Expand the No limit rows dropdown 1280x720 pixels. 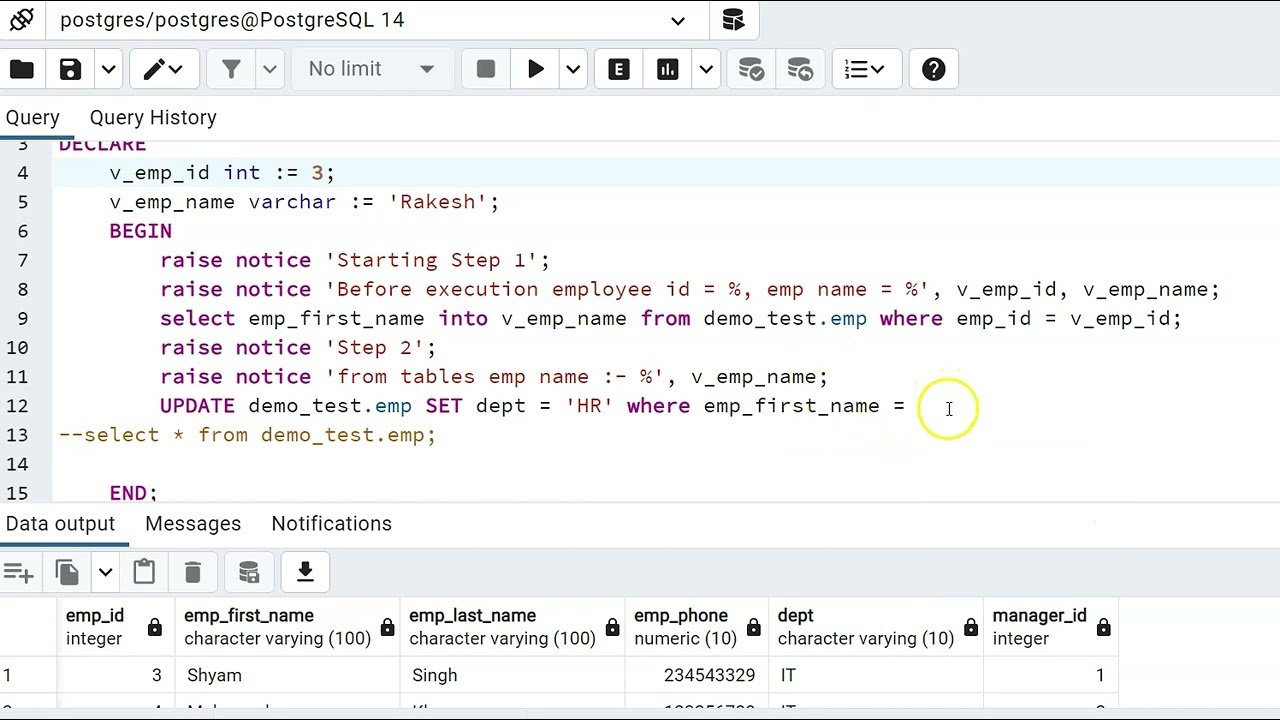coord(371,69)
